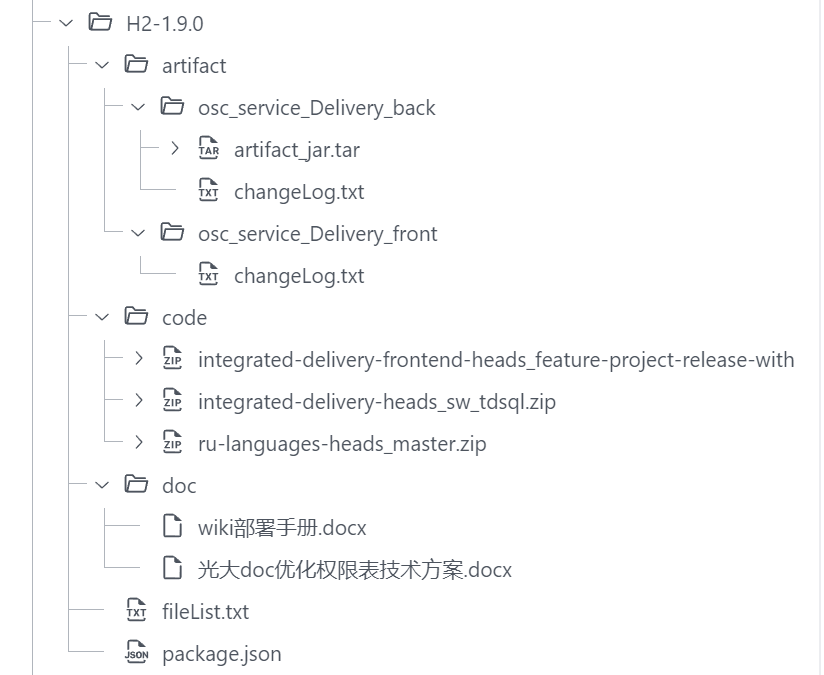Viewport: 824px width, 675px height.
Task: Click the TXT icon beside changeLog.txt under osc_service_Delivery_back
Action: [x=209, y=191]
